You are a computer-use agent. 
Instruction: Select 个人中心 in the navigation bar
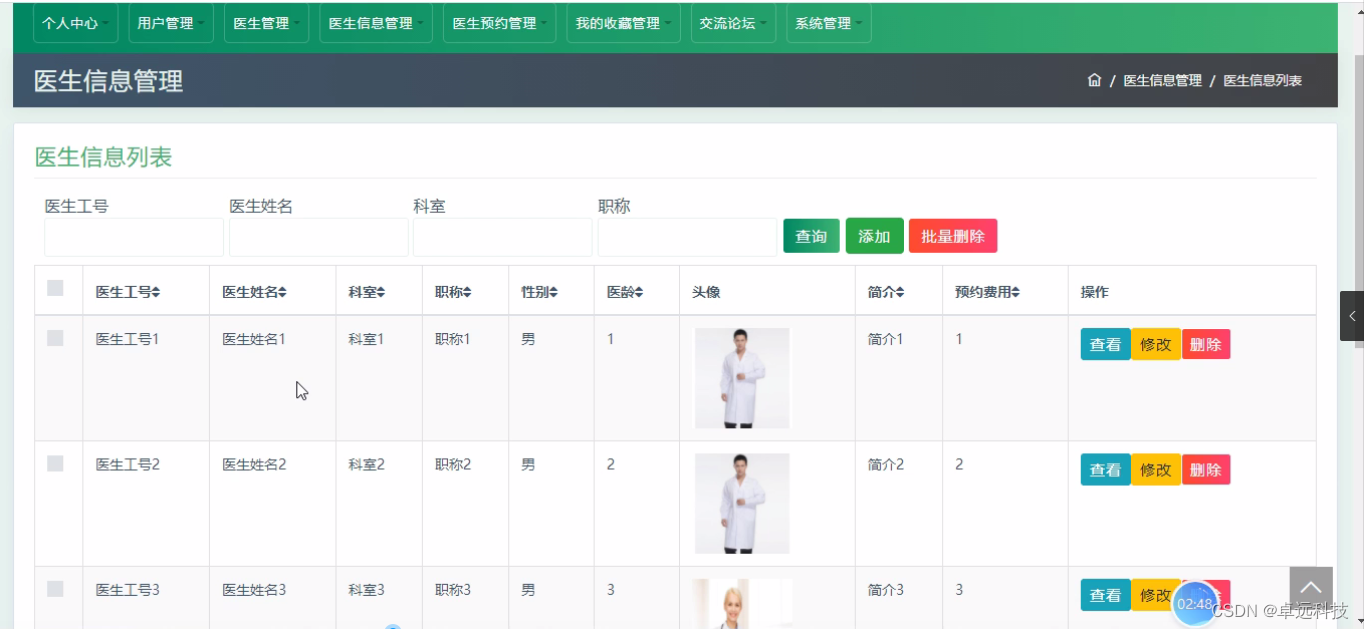click(75, 22)
